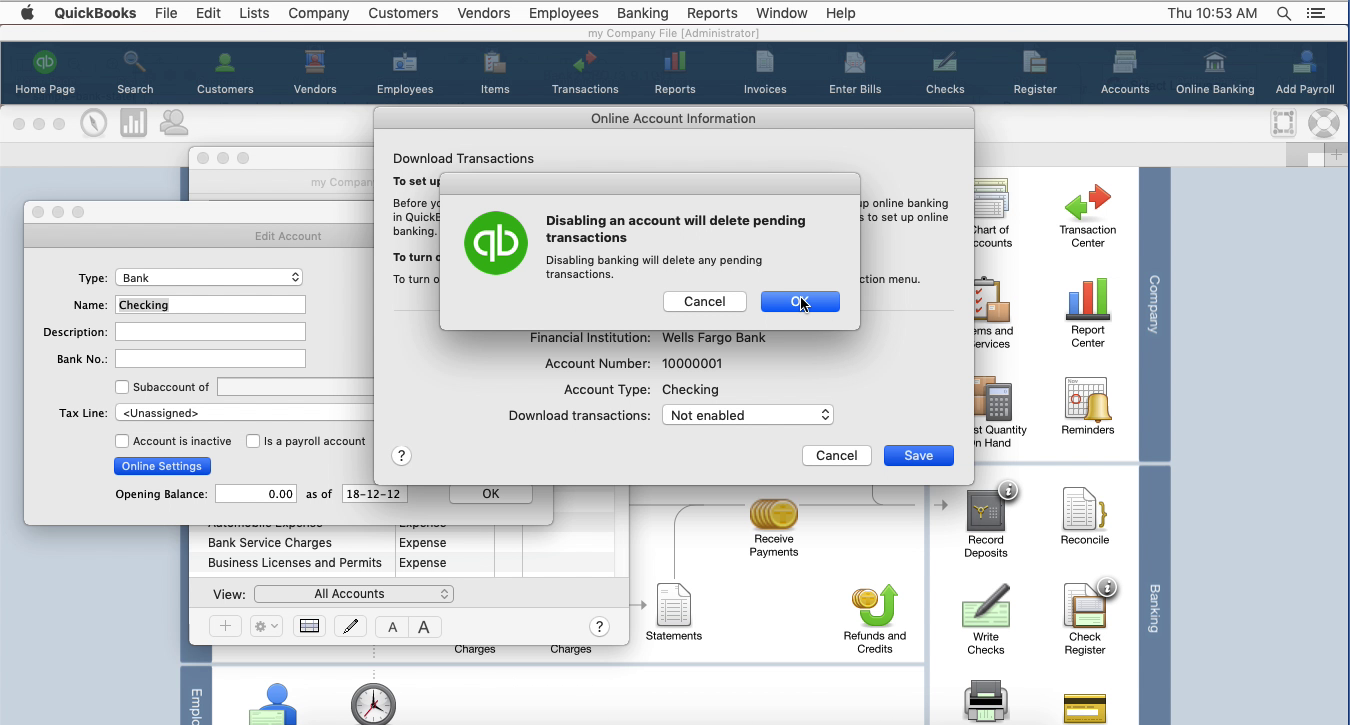Open the Register toolbar icon
This screenshot has height=725, width=1350.
(x=1035, y=73)
